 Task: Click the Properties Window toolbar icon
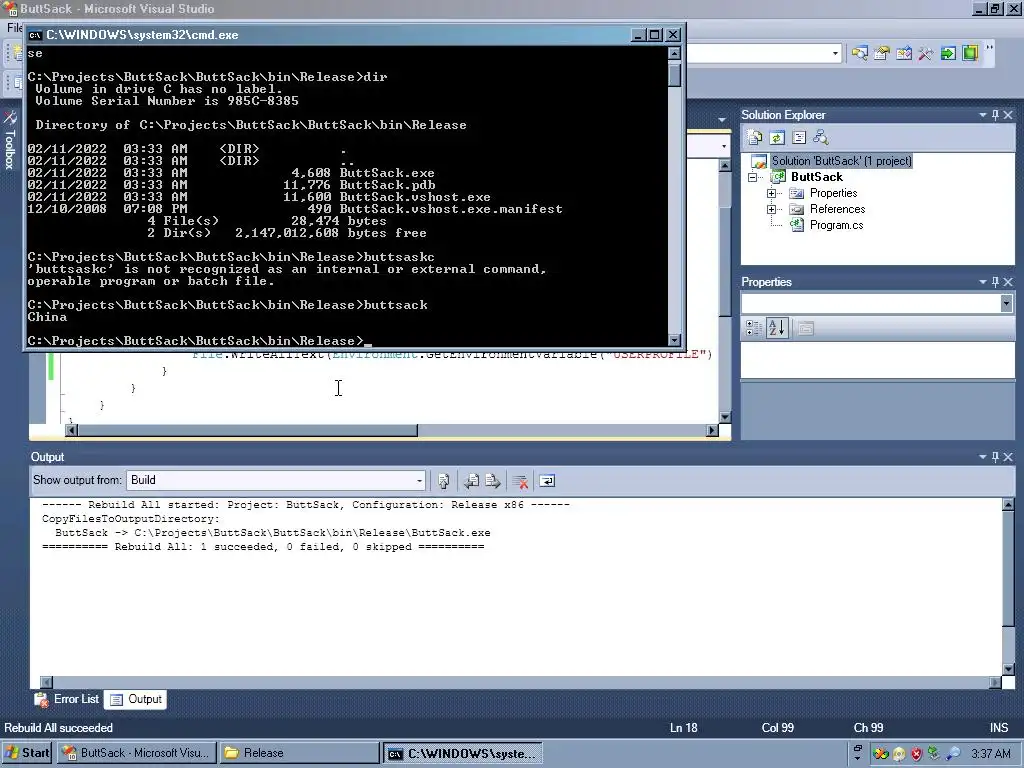point(882,53)
